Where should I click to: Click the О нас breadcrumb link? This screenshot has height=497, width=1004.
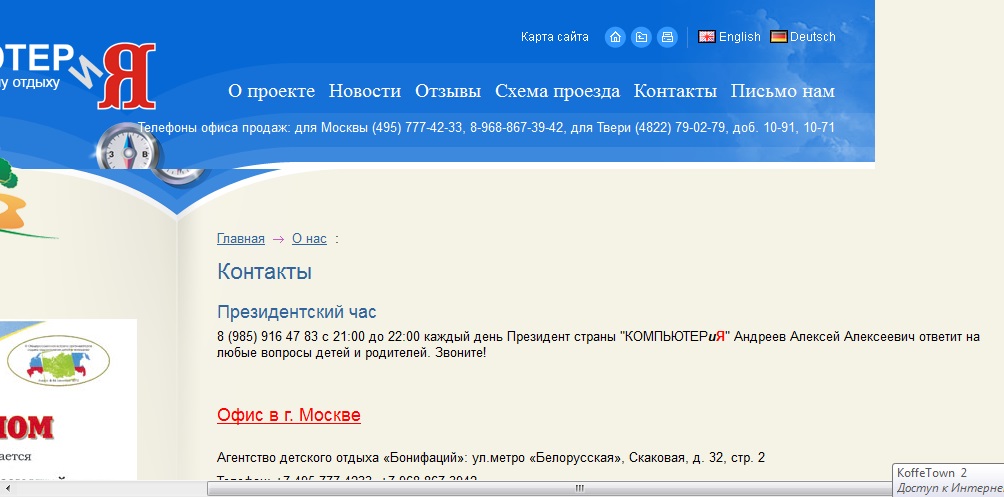309,239
